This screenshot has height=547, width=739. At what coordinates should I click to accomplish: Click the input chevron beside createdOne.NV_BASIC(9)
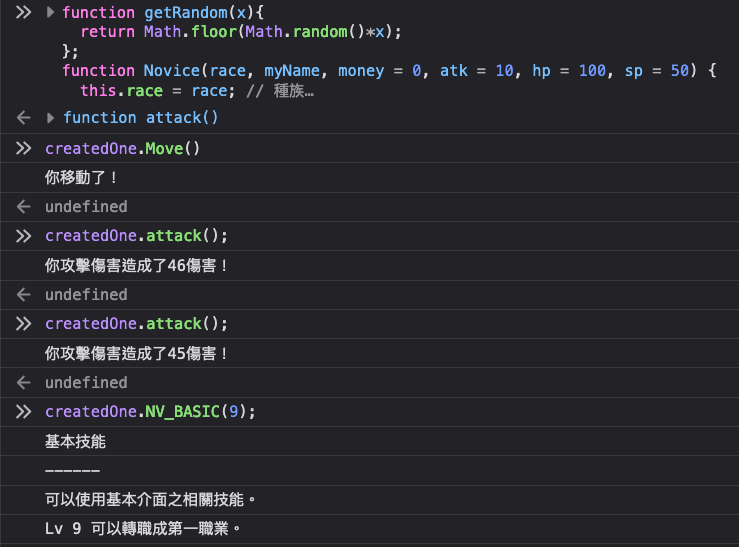click(x=23, y=412)
